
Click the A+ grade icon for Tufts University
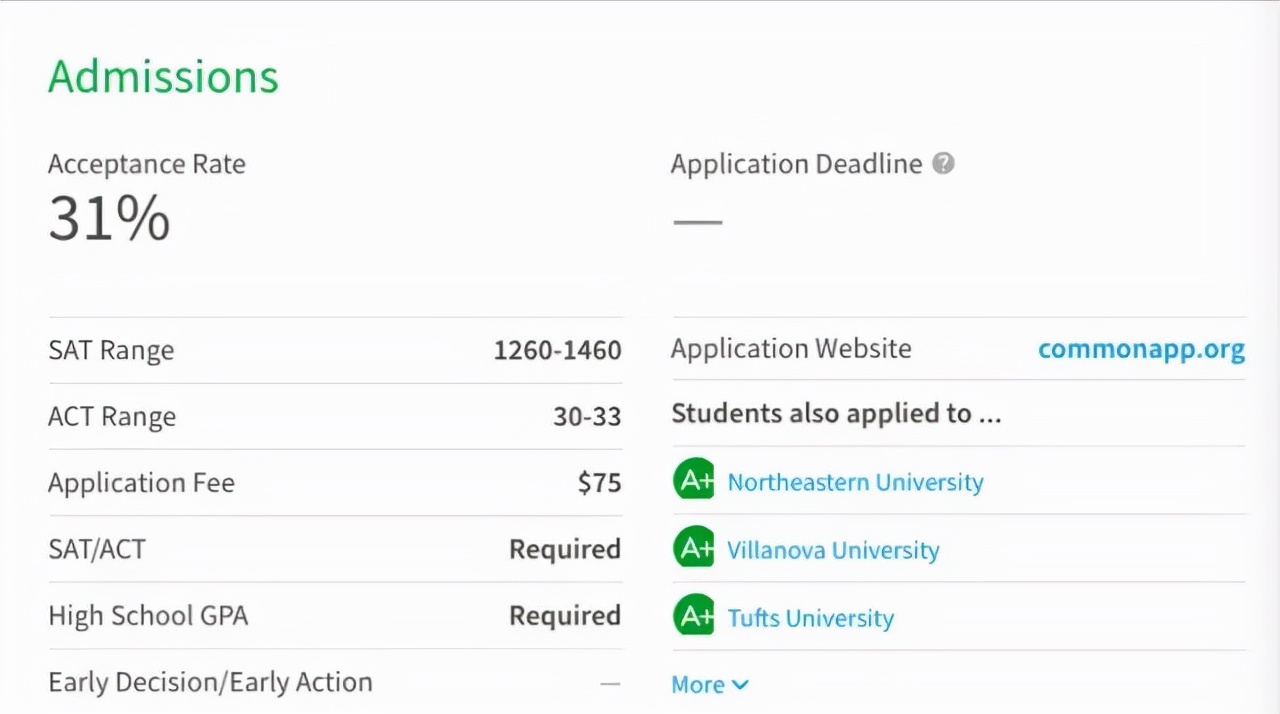point(693,616)
